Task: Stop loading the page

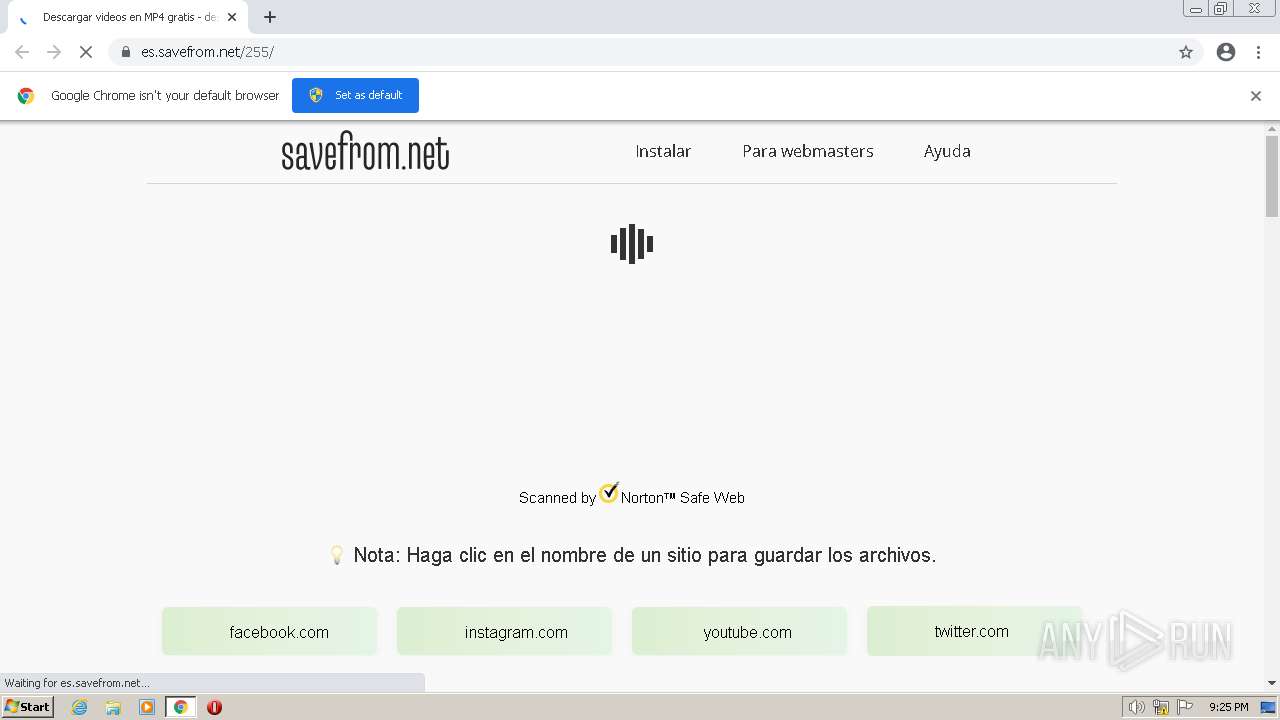Action: point(86,52)
